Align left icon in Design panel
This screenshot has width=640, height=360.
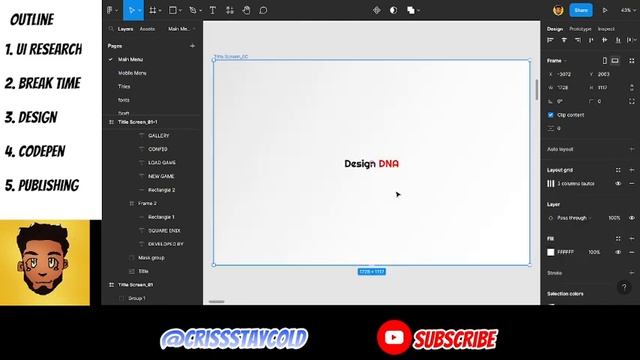550,40
